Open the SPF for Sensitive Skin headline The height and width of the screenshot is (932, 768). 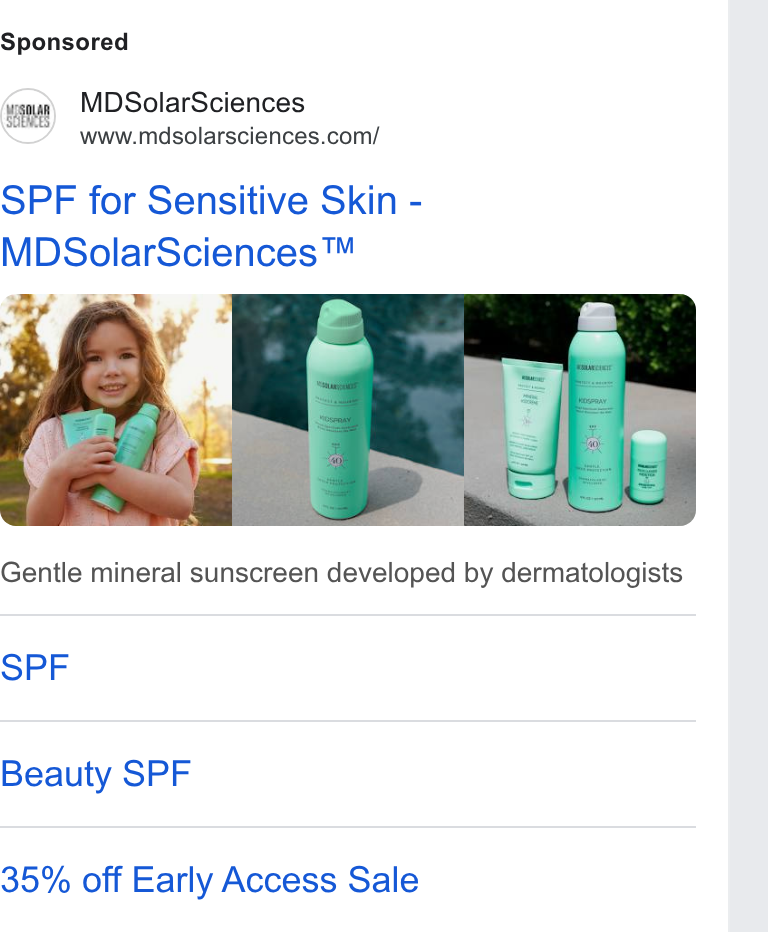(x=211, y=200)
